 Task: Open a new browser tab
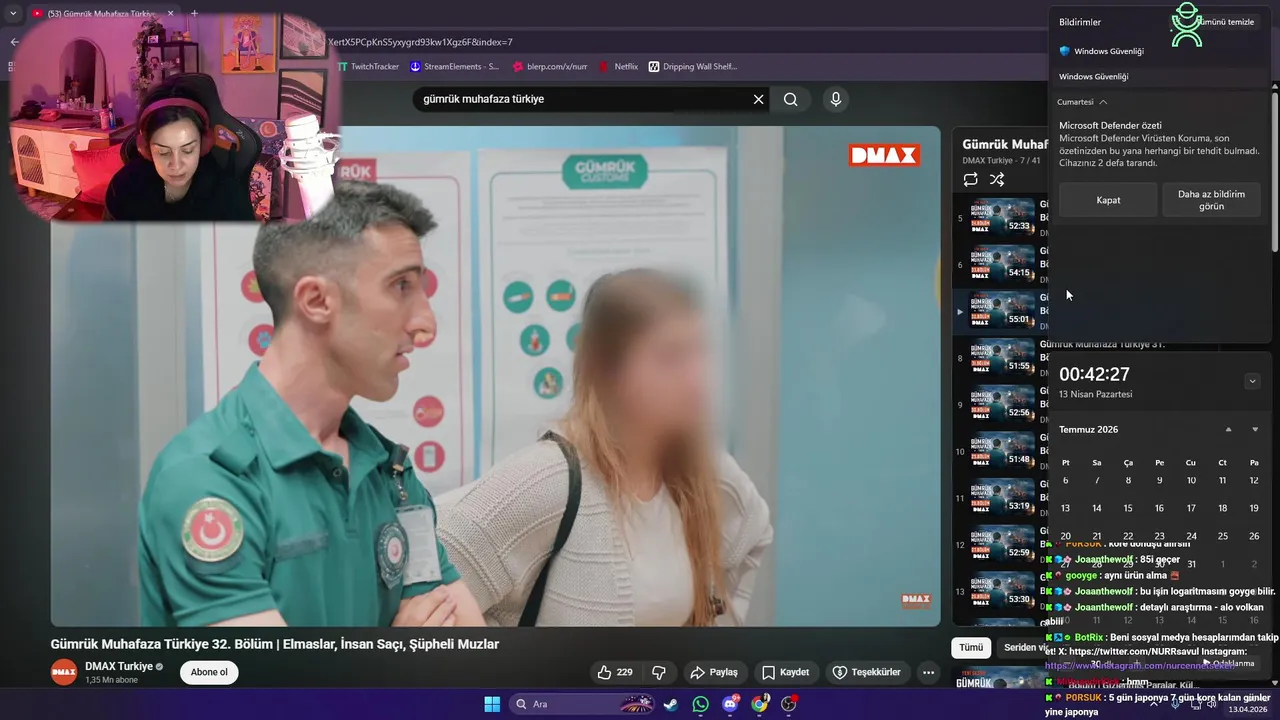194,13
